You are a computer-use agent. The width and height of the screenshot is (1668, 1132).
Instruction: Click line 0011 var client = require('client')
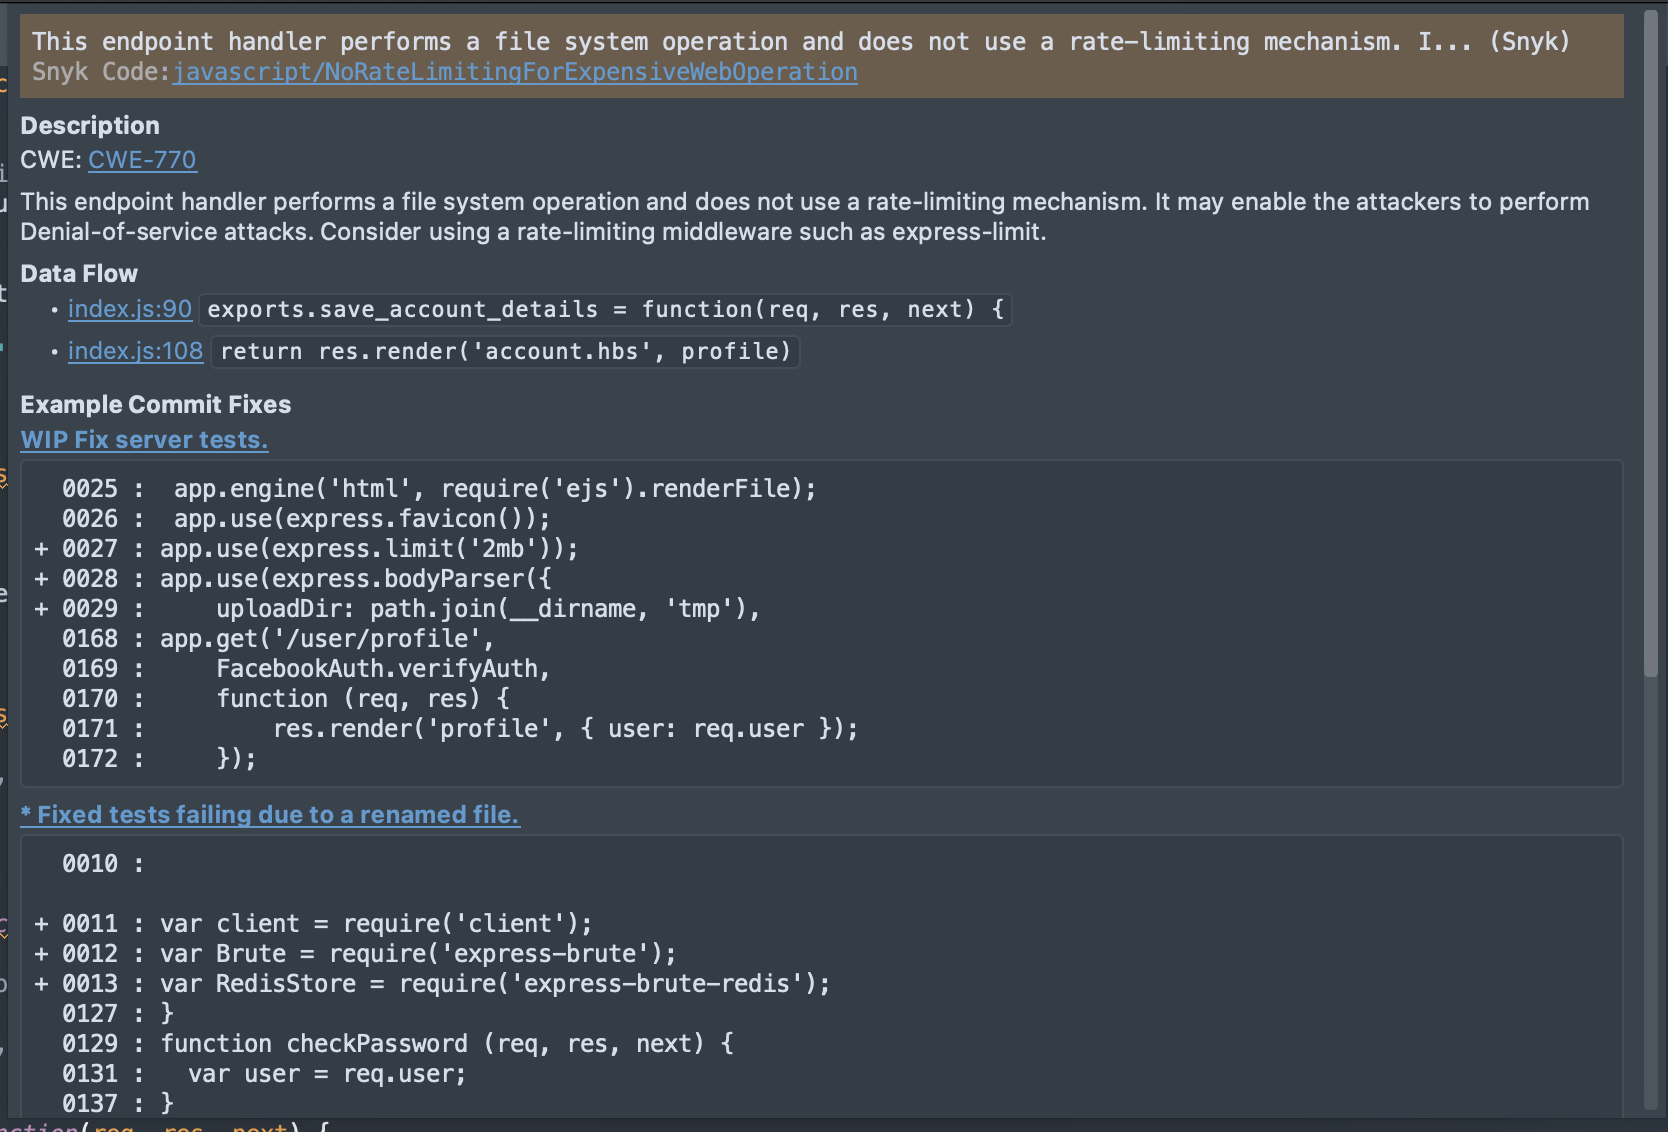point(313,924)
